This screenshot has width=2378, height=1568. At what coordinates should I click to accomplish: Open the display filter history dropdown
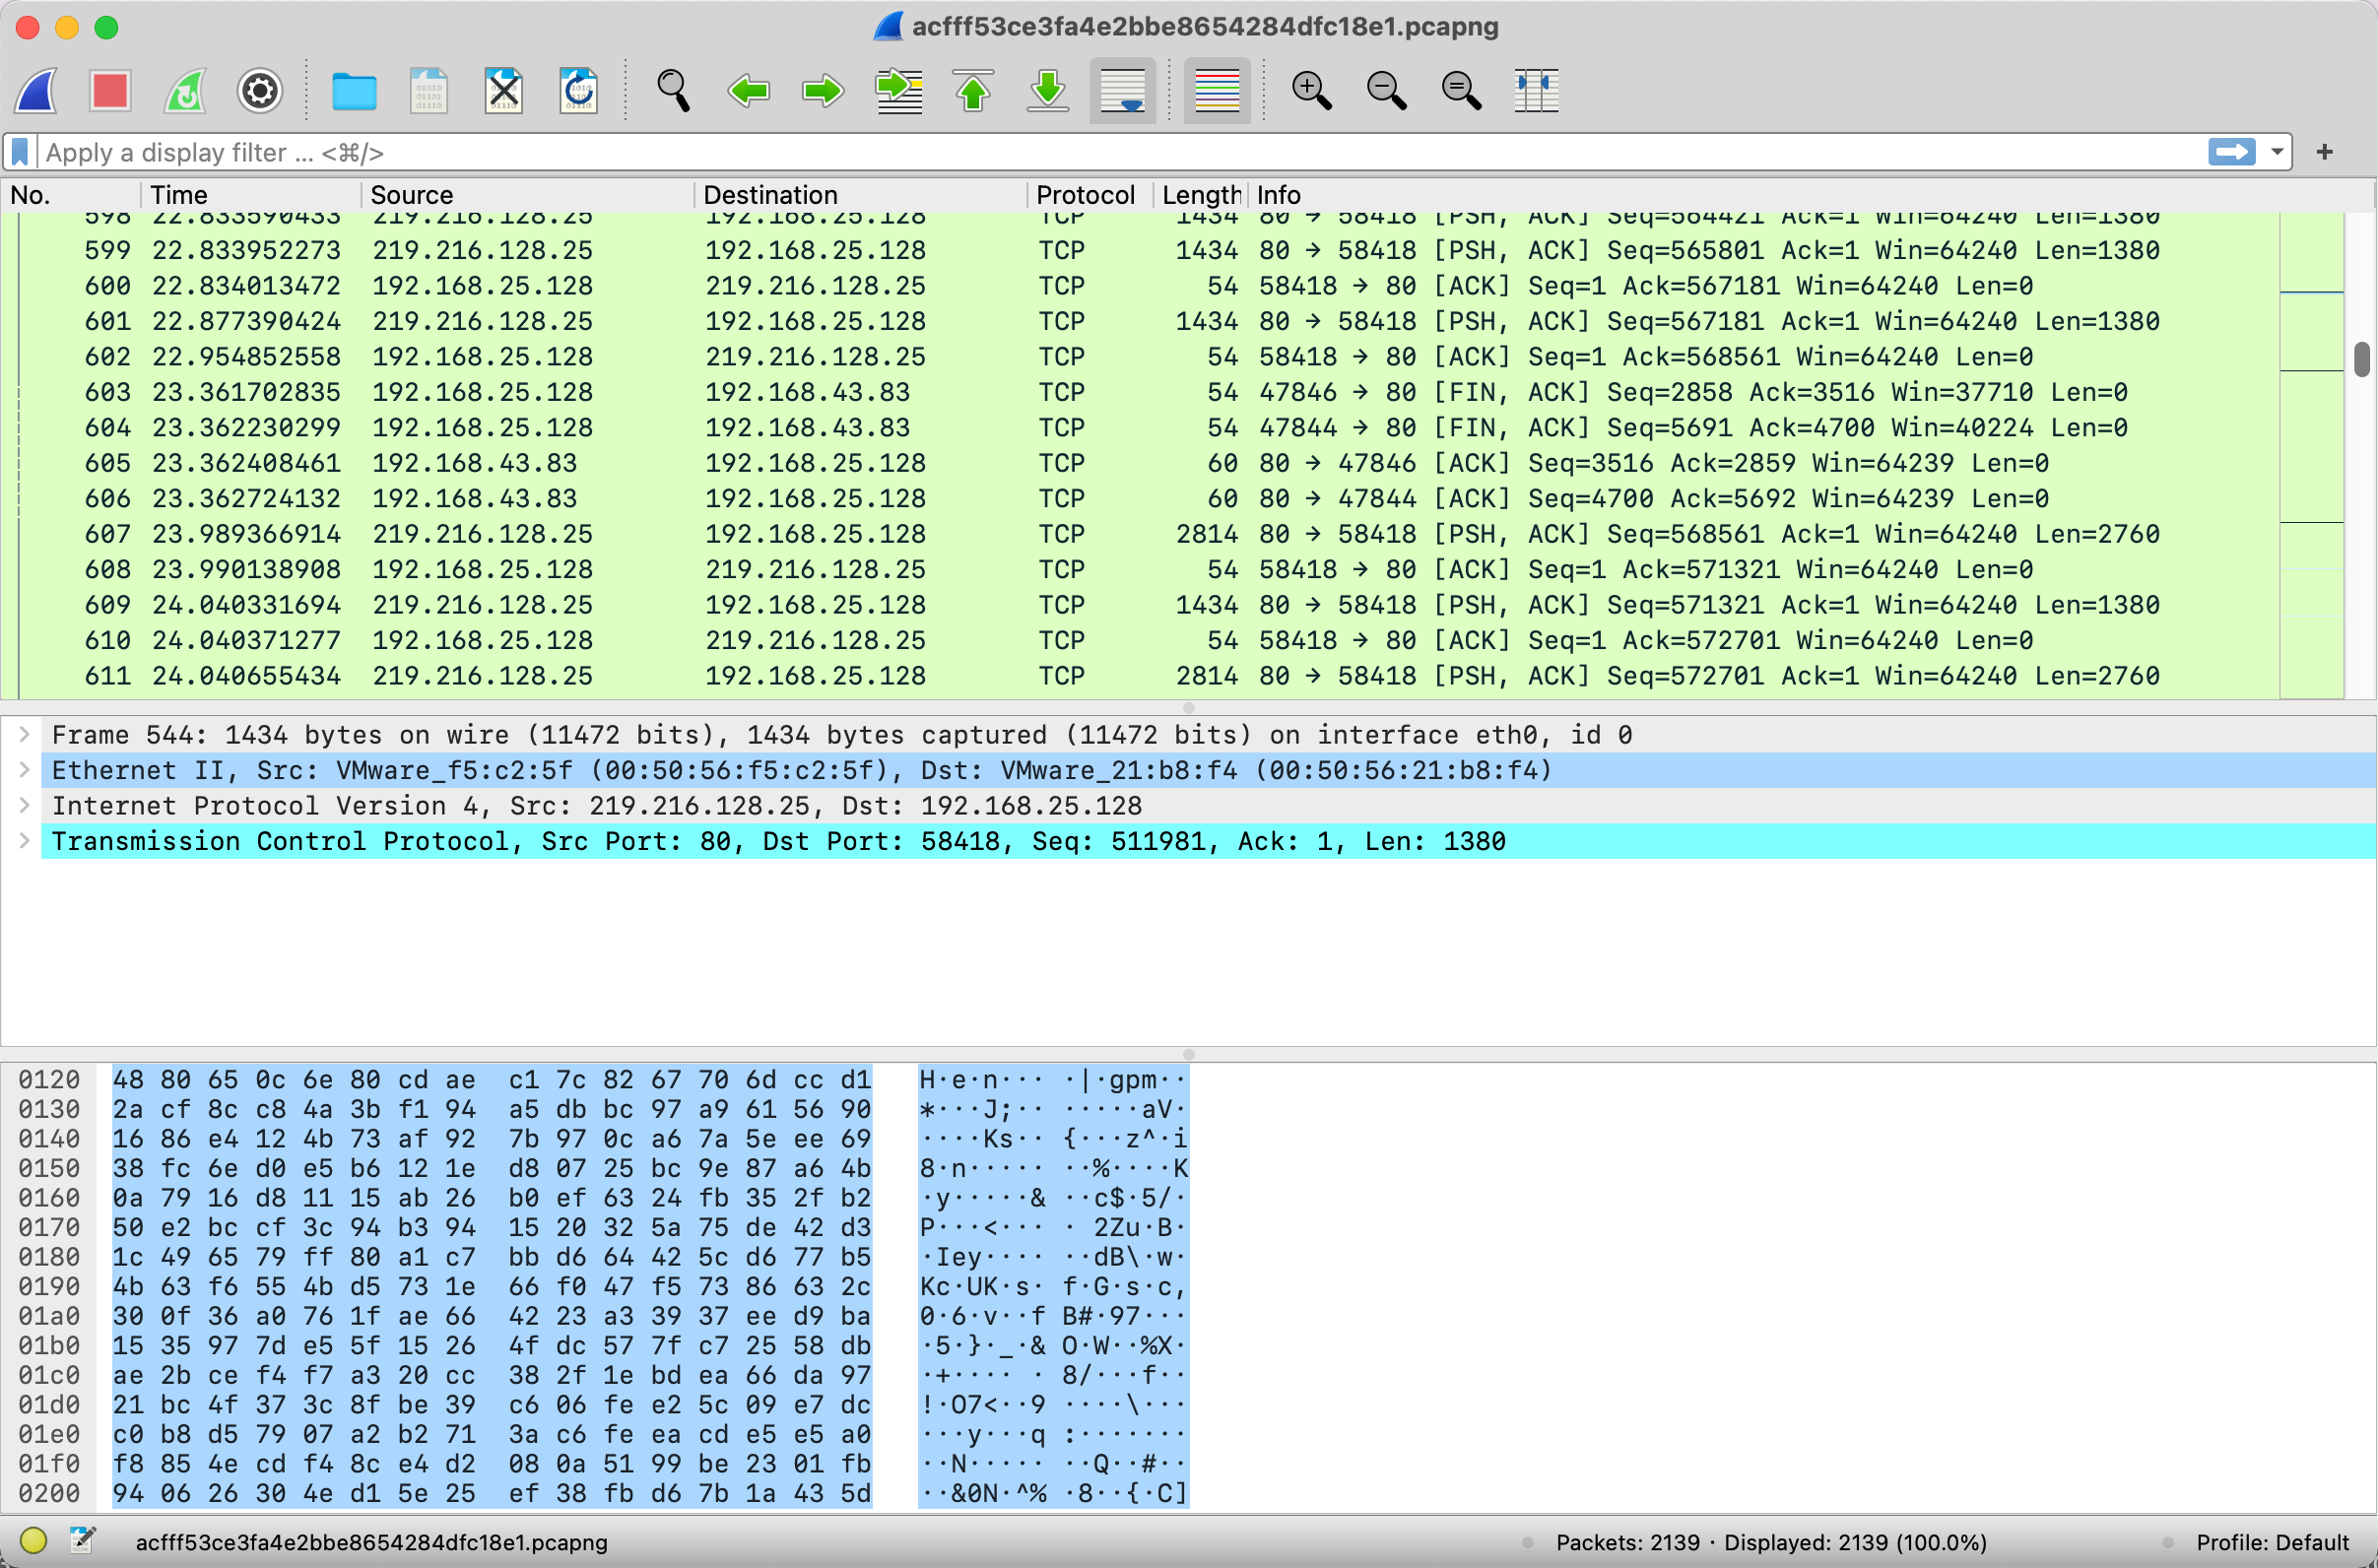click(2277, 152)
